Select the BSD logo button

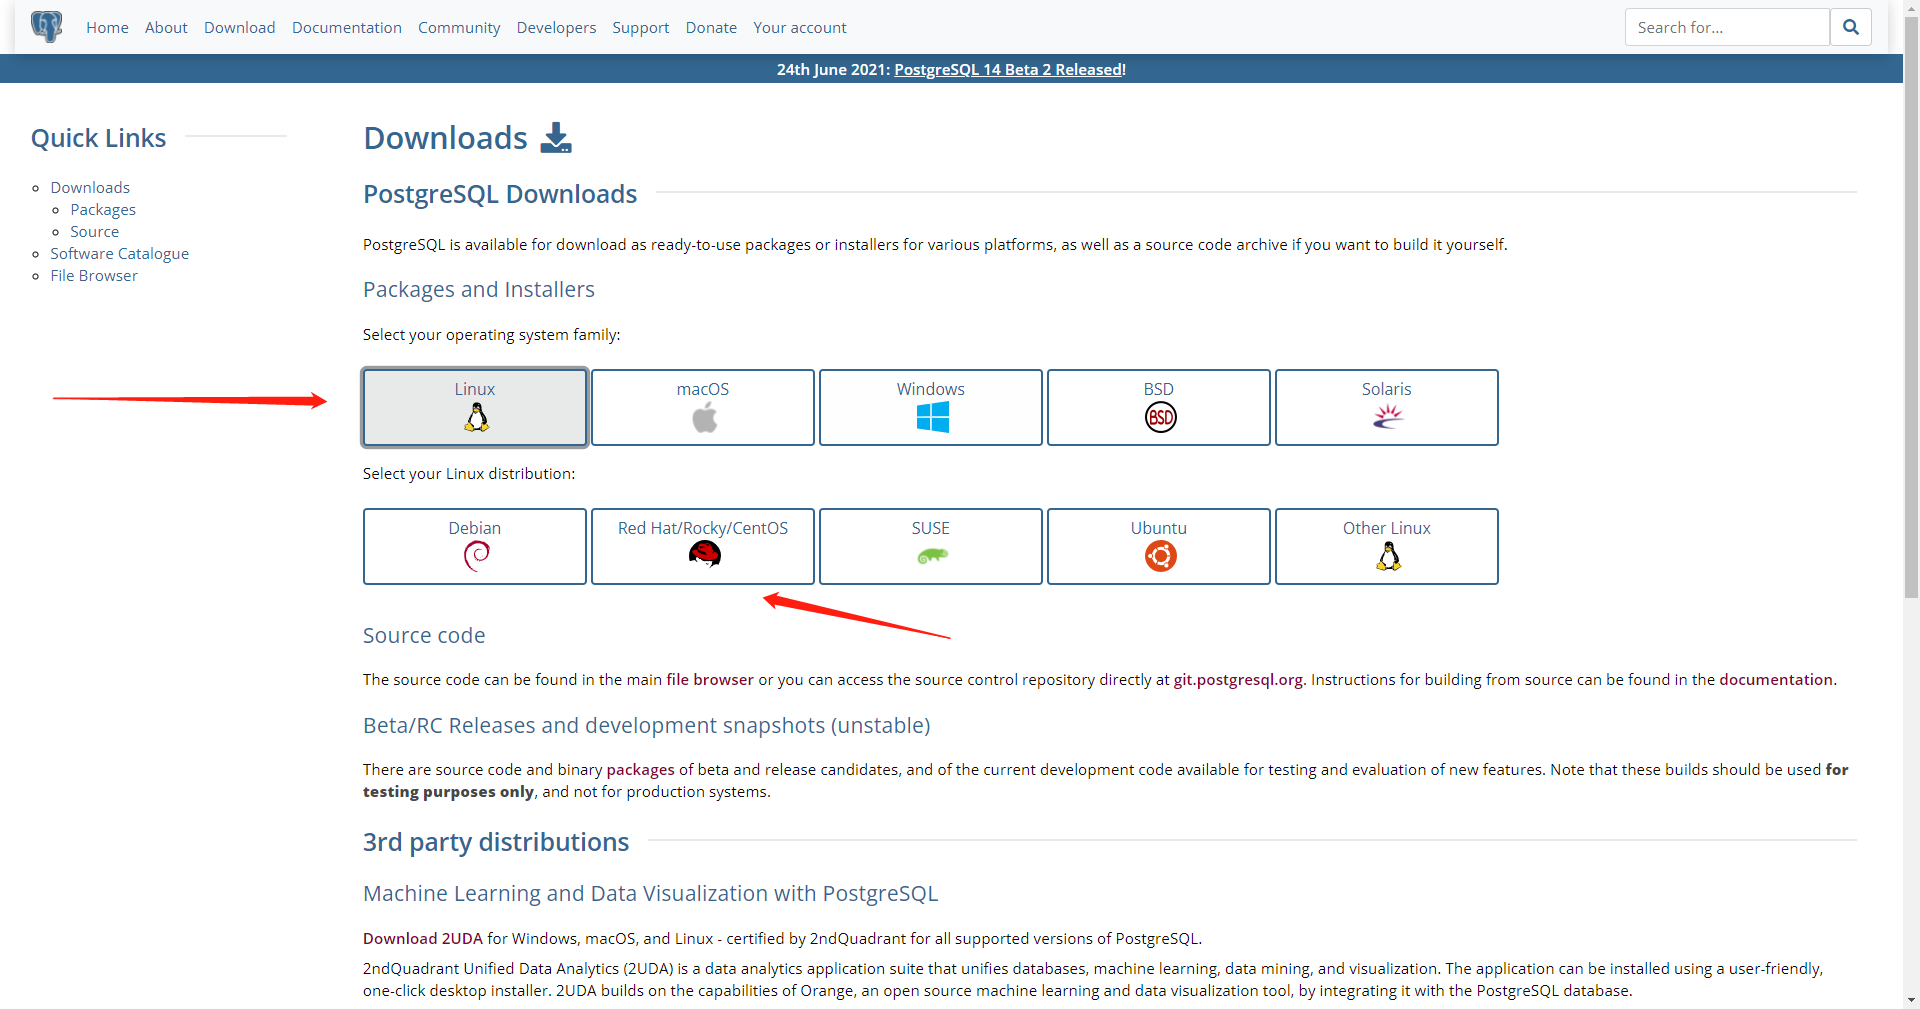click(x=1159, y=407)
